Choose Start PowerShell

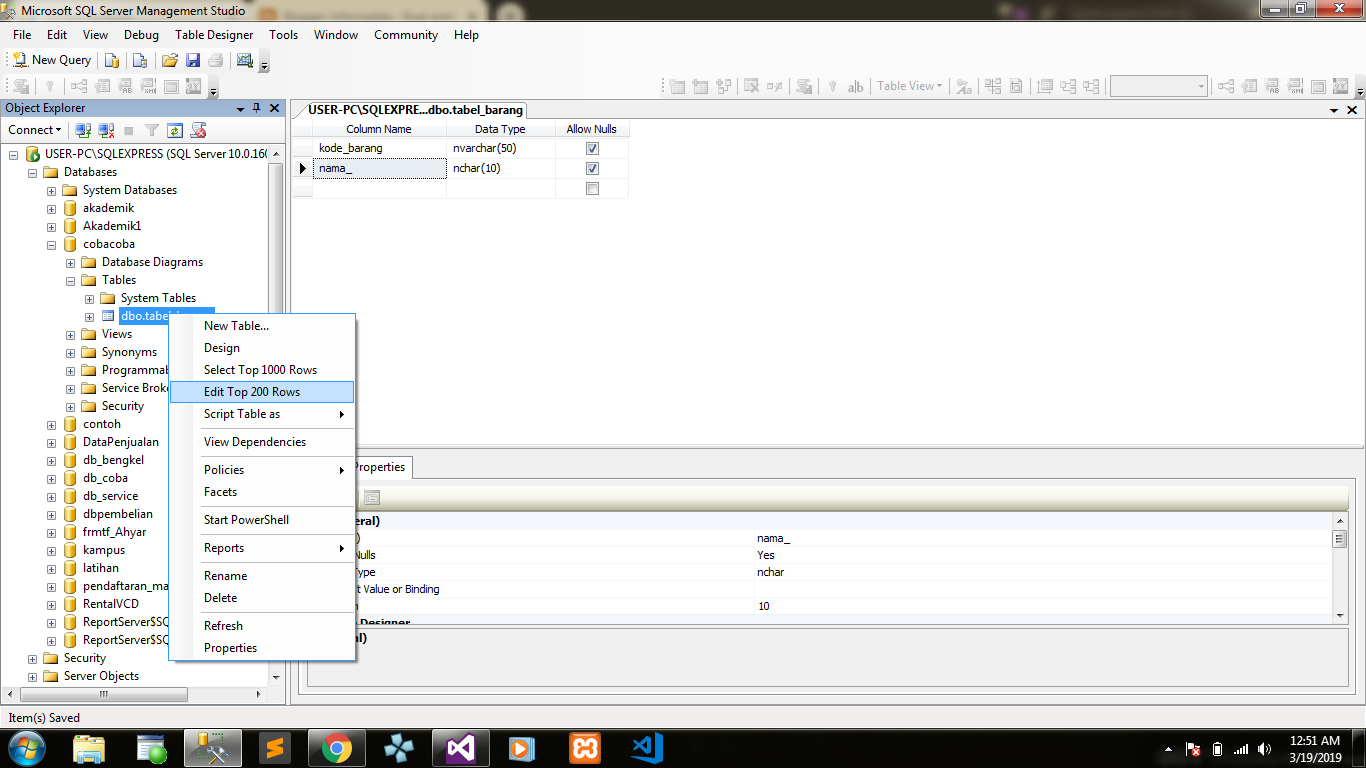tap(262, 520)
